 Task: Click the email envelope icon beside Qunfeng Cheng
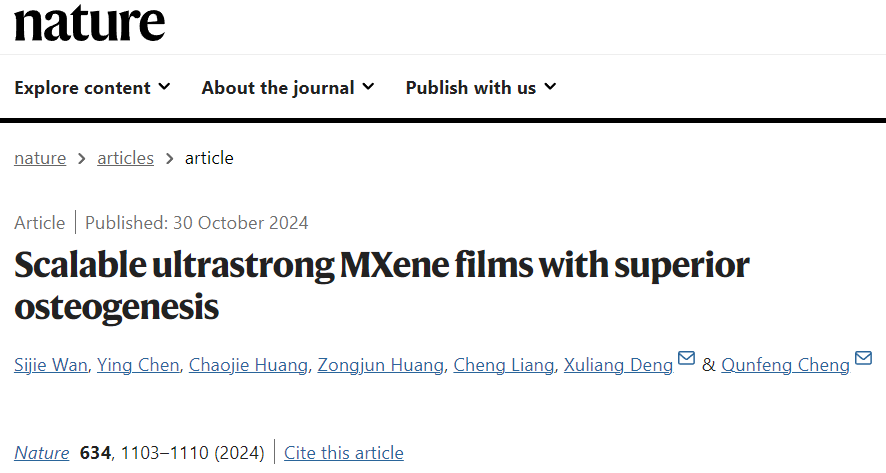click(x=864, y=359)
